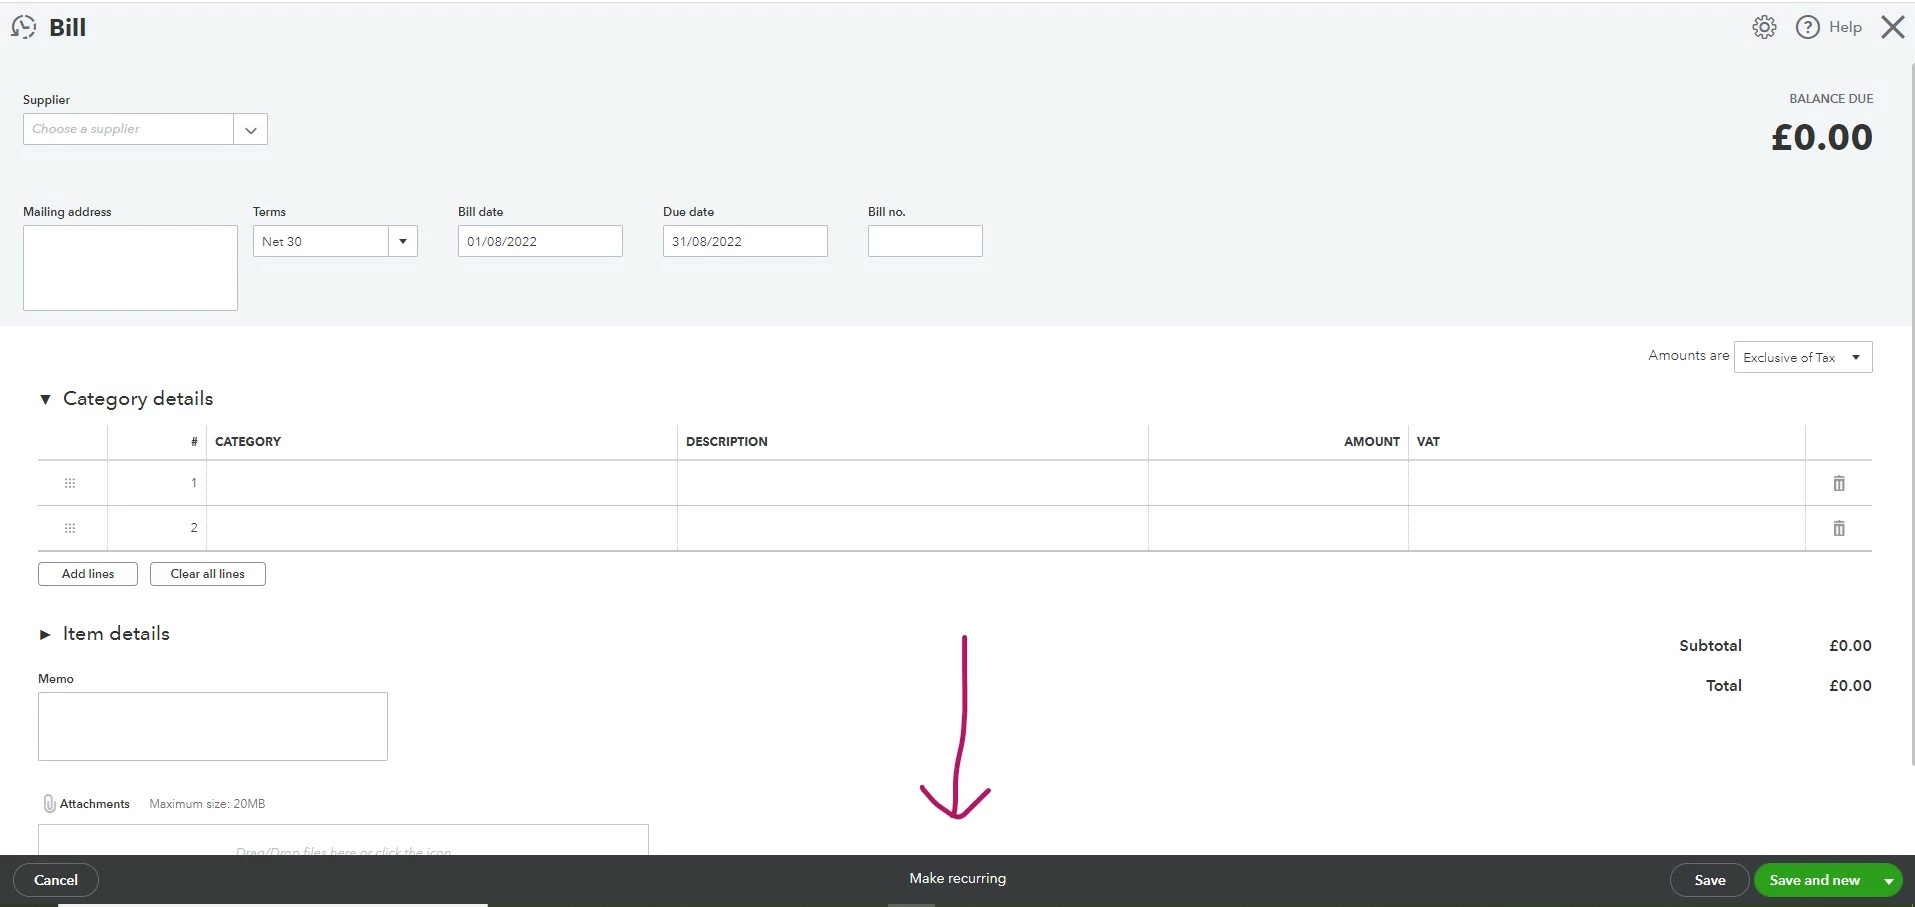Viewport: 1915px width, 907px height.
Task: Open the Save and new options arrow
Action: coord(1888,880)
